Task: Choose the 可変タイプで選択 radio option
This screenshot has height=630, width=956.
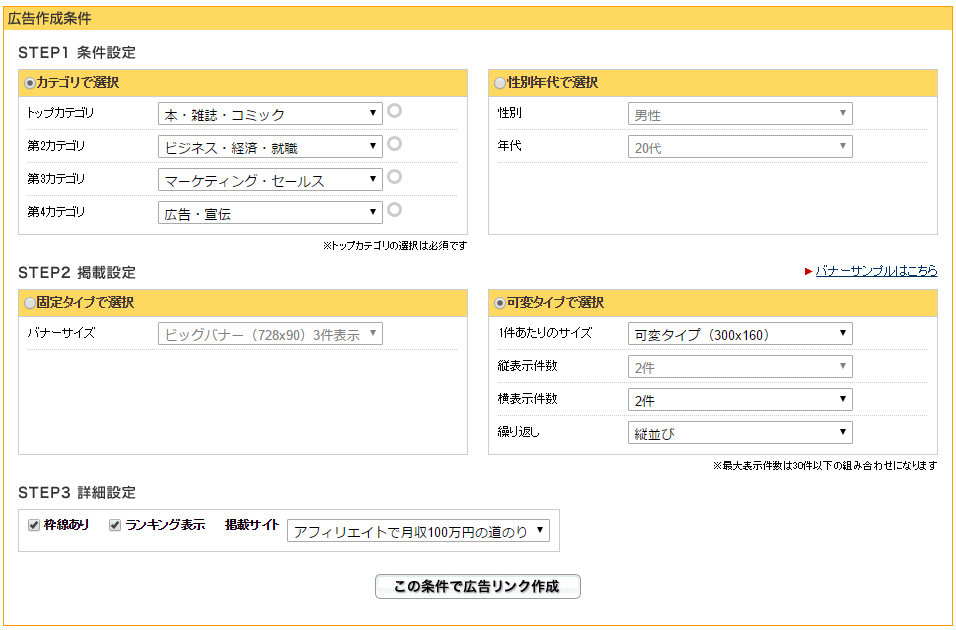Action: [x=500, y=303]
